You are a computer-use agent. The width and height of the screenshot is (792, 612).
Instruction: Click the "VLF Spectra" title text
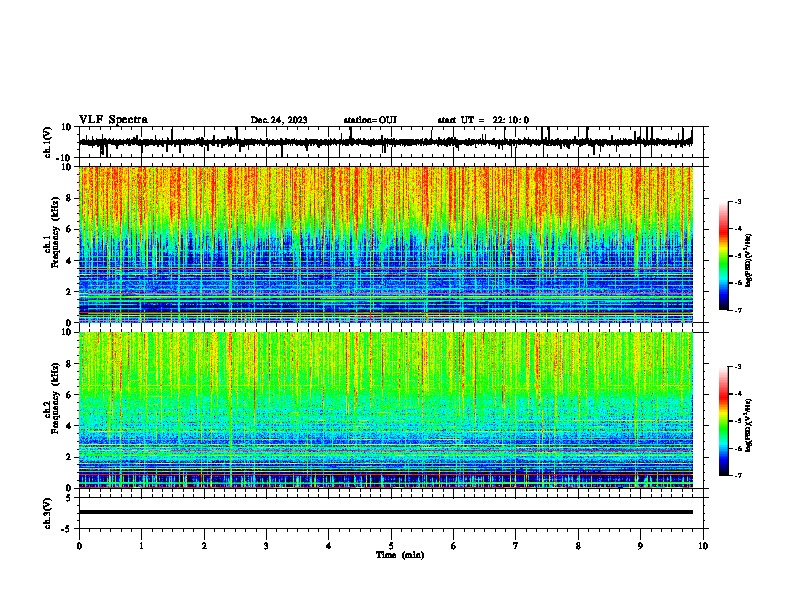coord(113,120)
